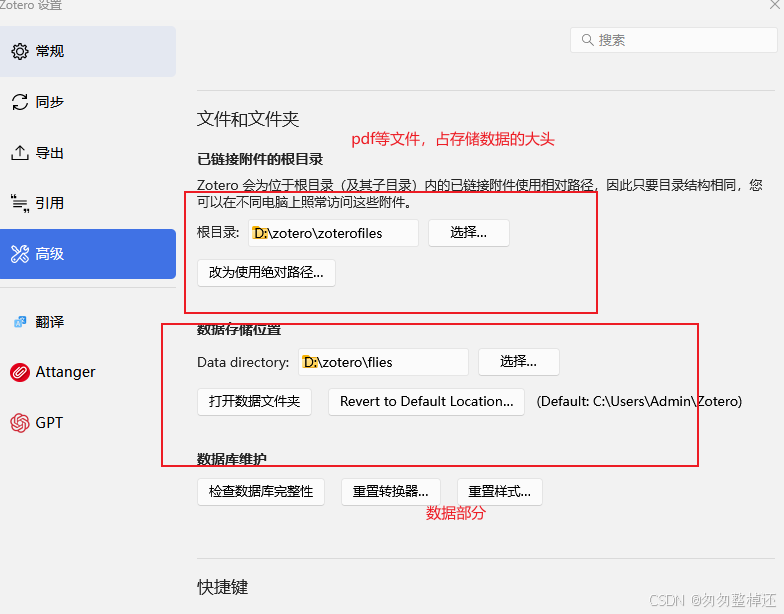Viewport: 784px width, 614px height.
Task: Switch to the 同步 pane
Action: (x=88, y=102)
